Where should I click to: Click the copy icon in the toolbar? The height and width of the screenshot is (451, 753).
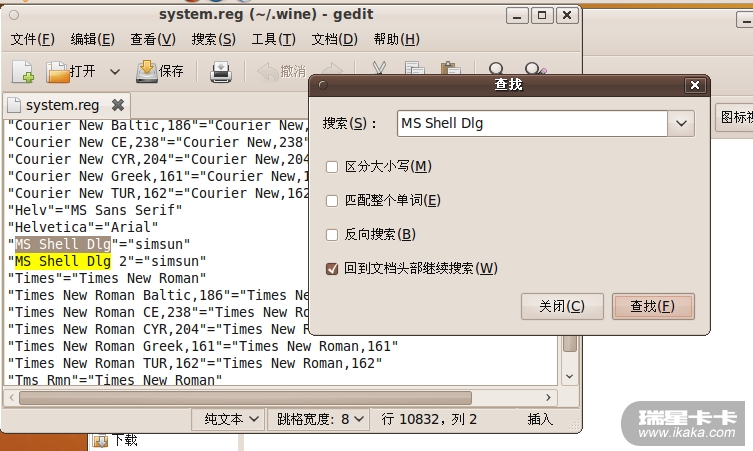tap(414, 68)
